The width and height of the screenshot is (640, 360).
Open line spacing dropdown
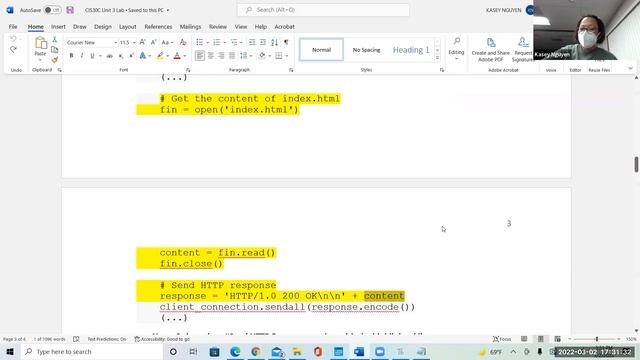[x=246, y=56]
